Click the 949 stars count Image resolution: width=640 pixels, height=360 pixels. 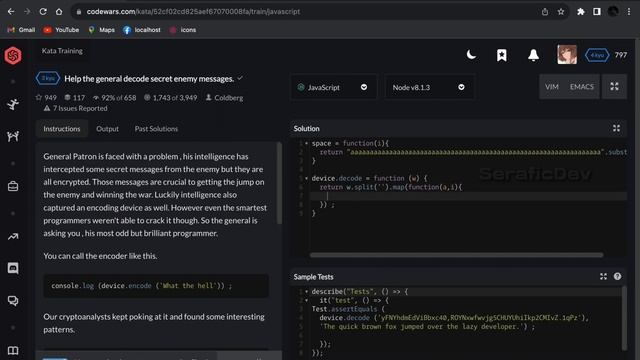[x=46, y=98]
